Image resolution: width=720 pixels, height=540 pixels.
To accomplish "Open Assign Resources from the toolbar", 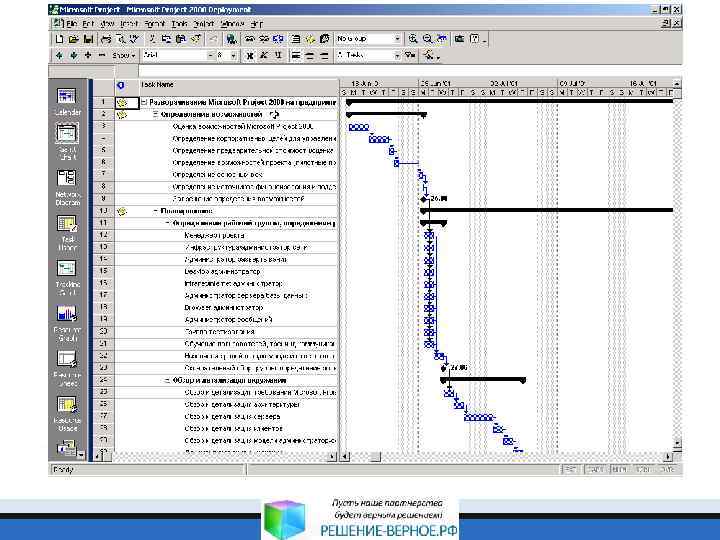I will 325,39.
